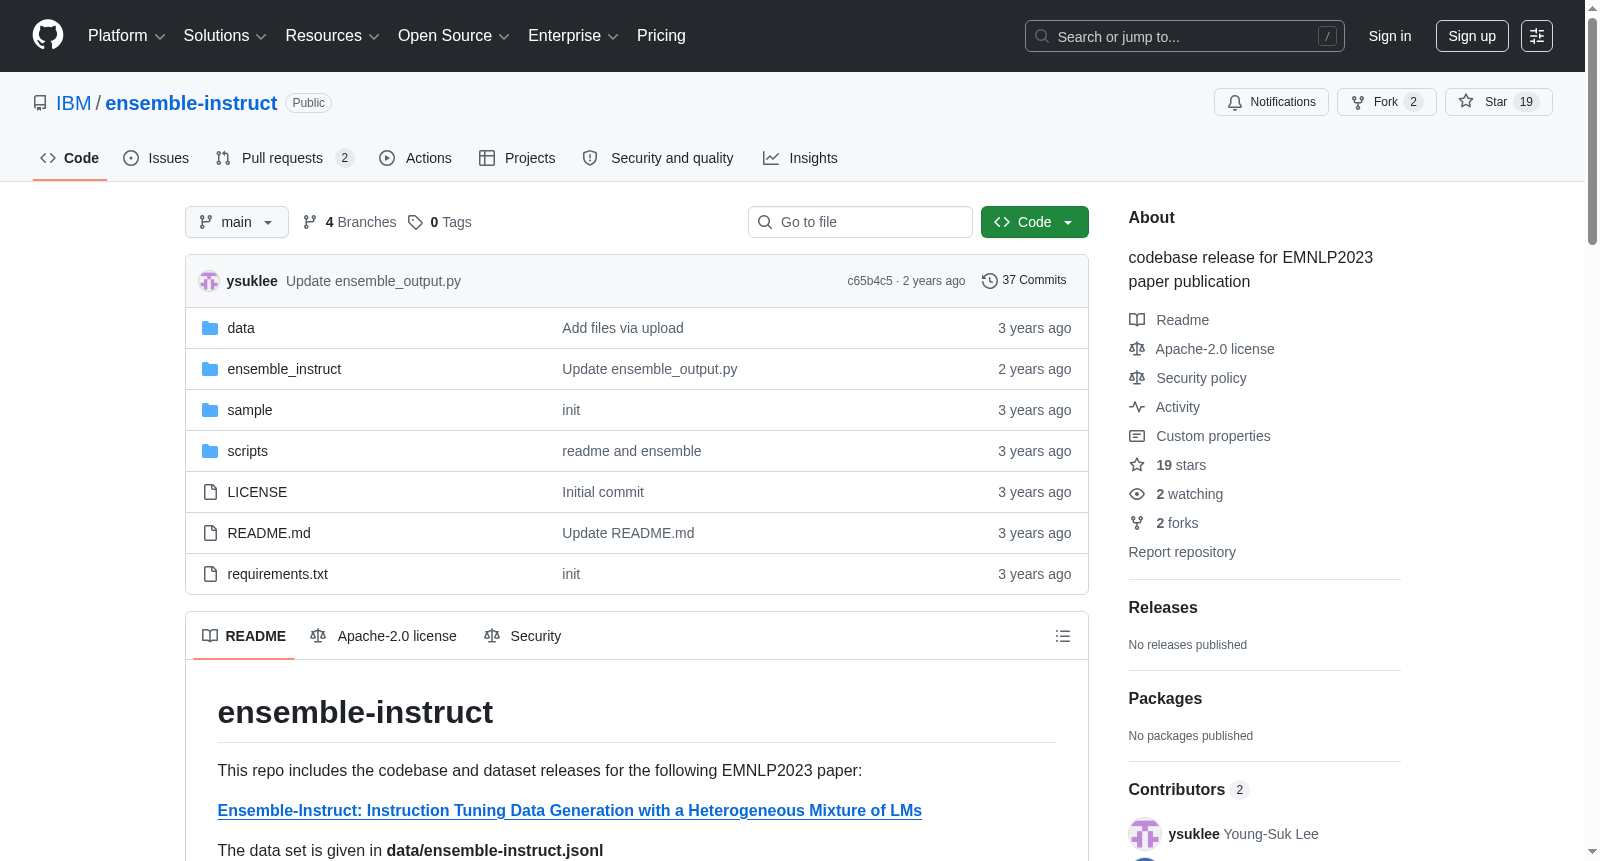
Task: Open the global navigation menu icon
Action: pyautogui.click(x=1537, y=36)
